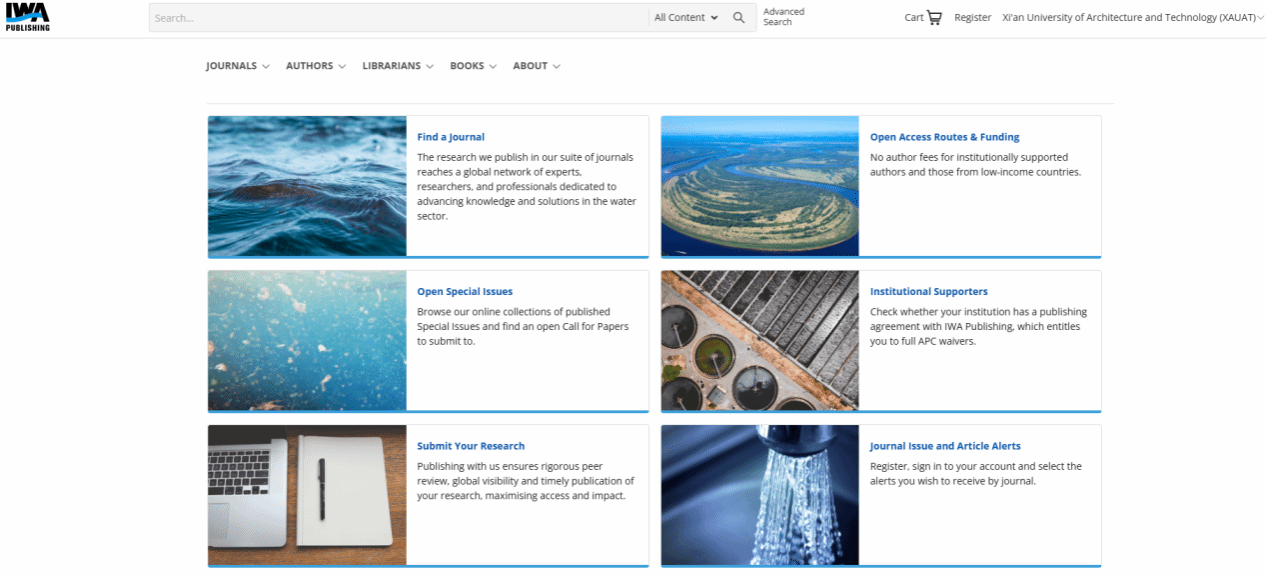Select the aerial river delta thumbnail
The height and width of the screenshot is (574, 1266).
tap(759, 186)
